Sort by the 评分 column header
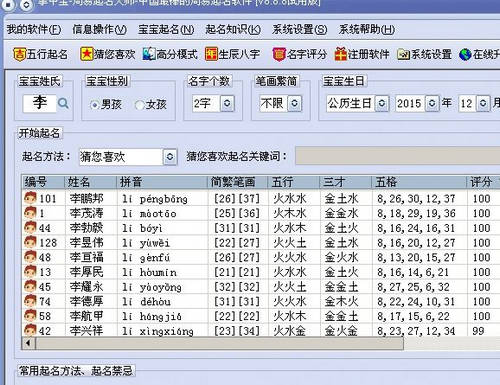500x385 pixels. 483,182
